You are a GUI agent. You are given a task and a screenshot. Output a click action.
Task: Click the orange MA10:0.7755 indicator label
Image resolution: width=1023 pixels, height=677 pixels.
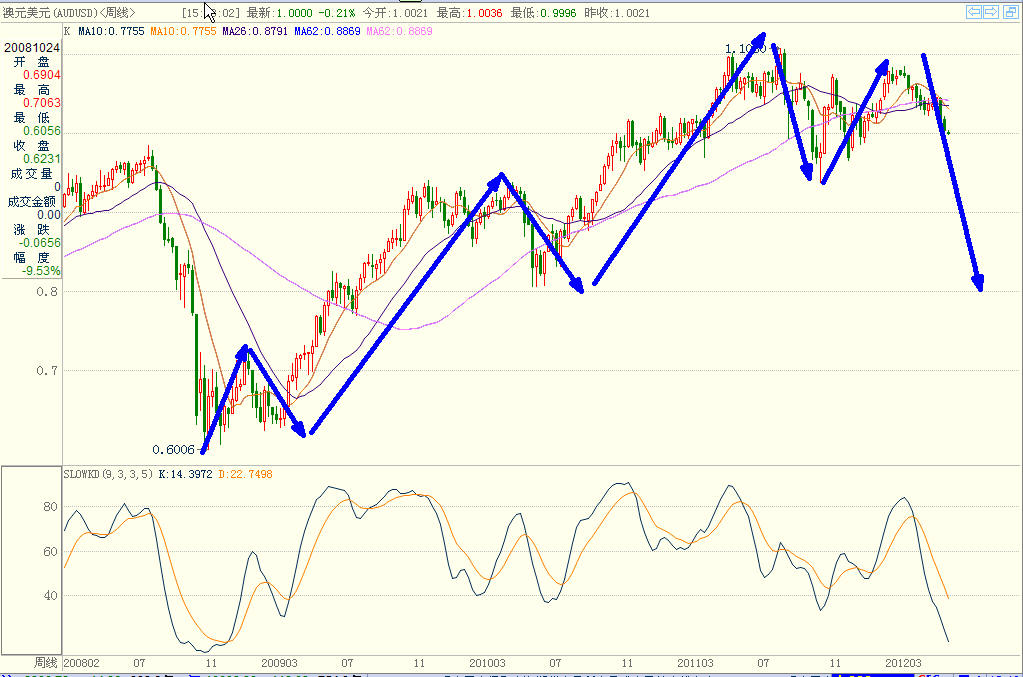(183, 31)
